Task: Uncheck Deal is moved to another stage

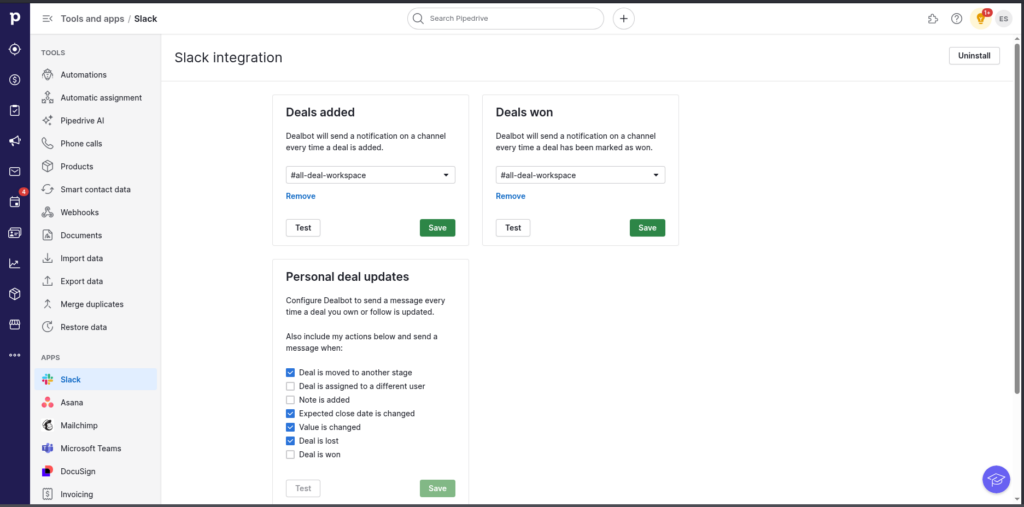Action: [291, 372]
